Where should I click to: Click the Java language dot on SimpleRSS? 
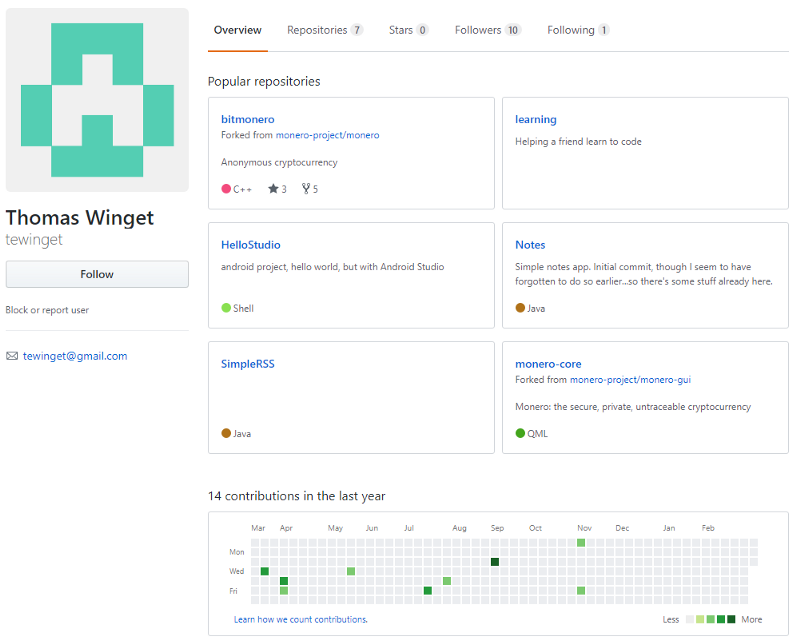(226, 433)
